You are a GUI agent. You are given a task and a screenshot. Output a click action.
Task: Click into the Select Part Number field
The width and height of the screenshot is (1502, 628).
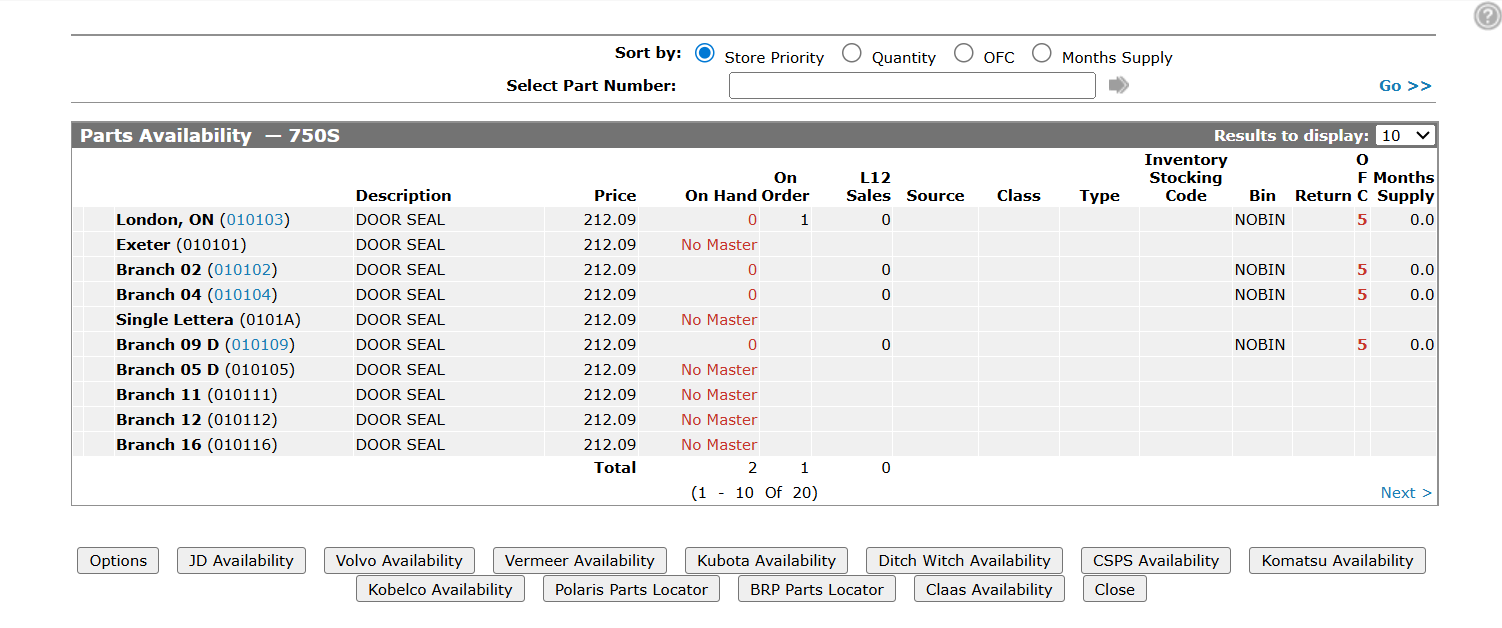pos(912,86)
